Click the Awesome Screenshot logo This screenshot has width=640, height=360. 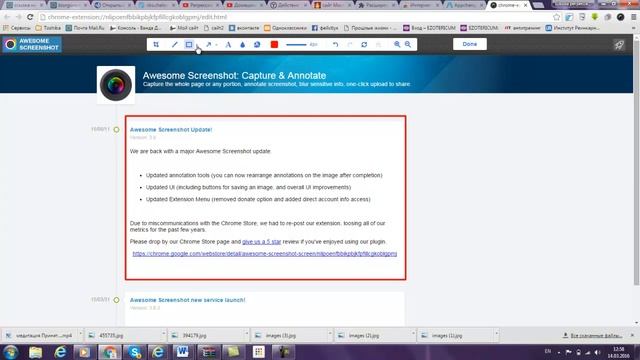[32, 44]
